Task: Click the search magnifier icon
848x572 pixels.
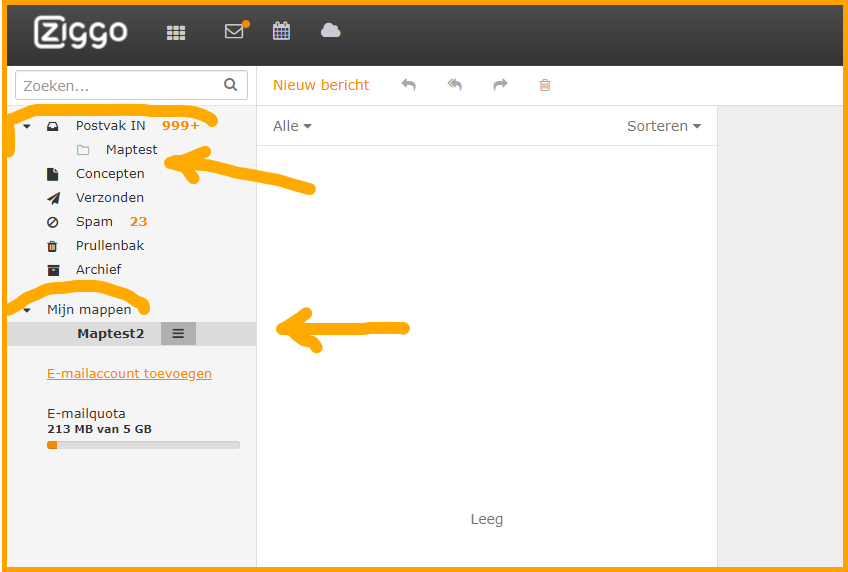Action: [x=231, y=85]
